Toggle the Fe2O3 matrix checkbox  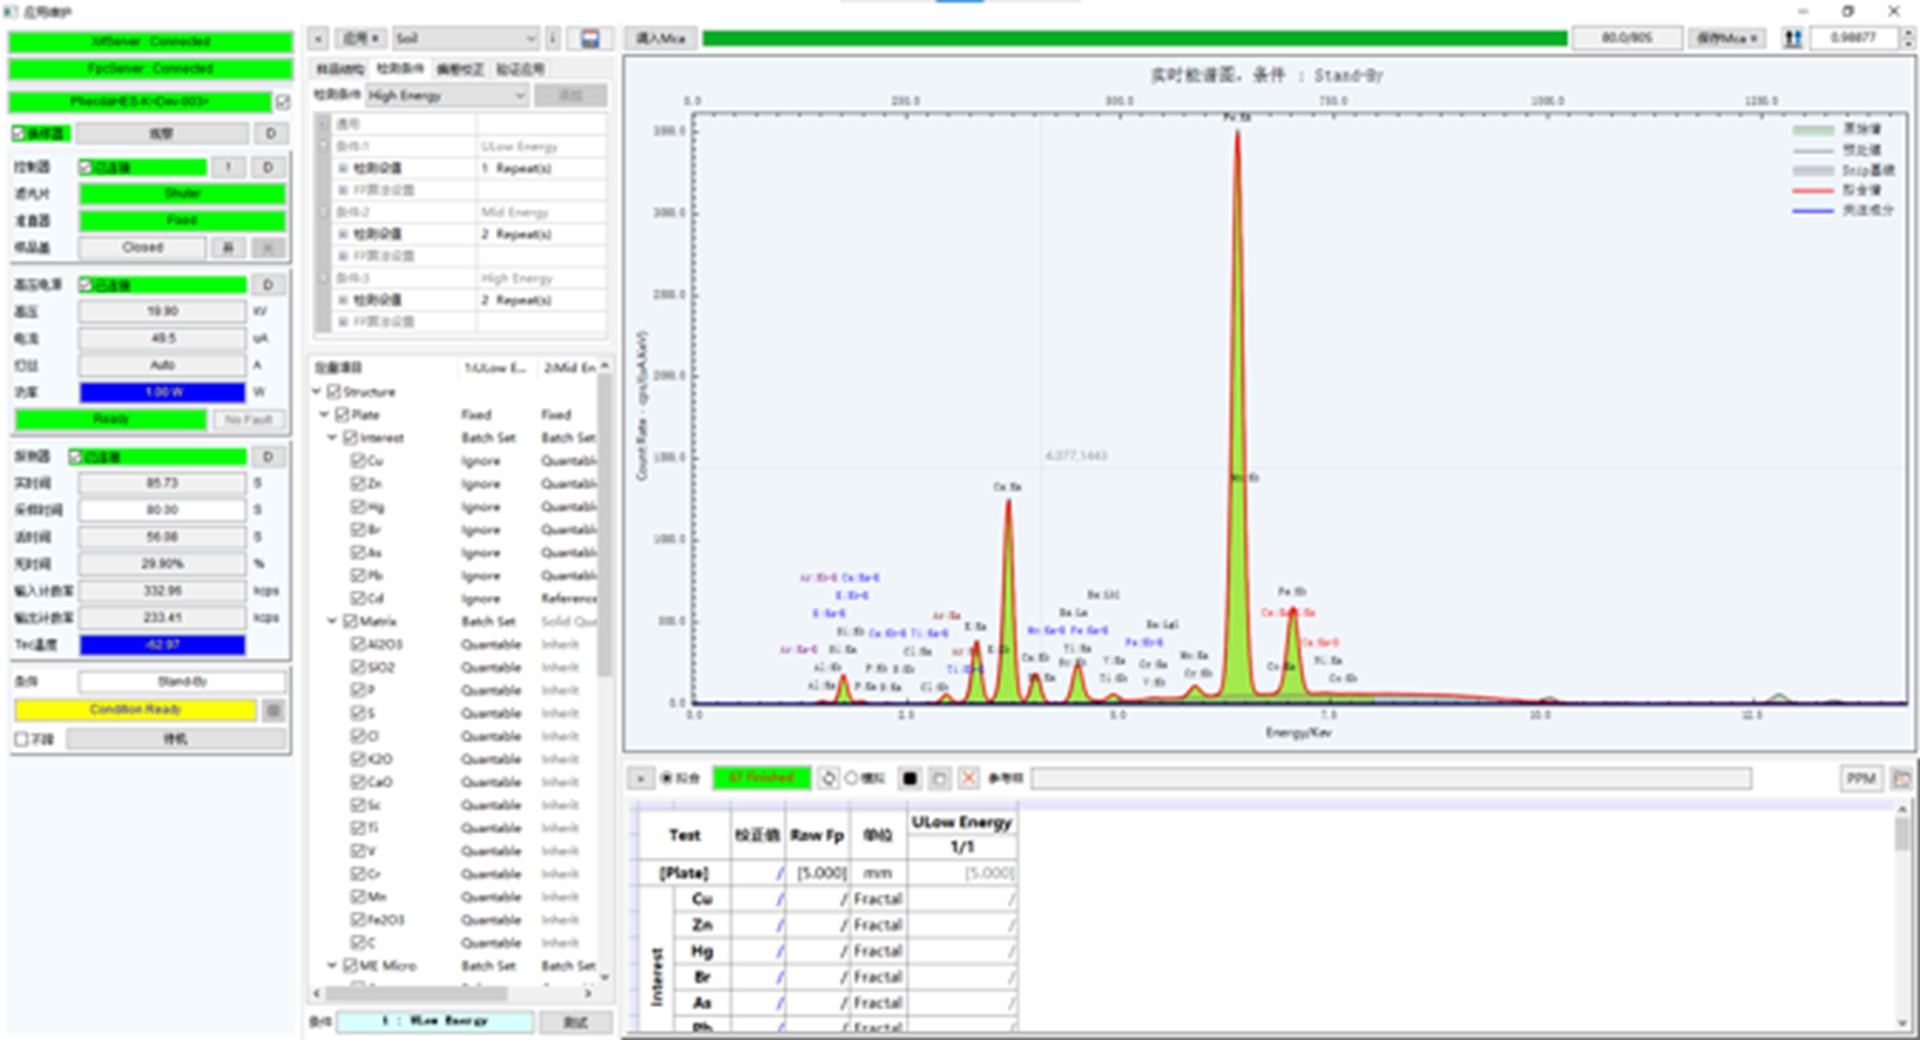[x=357, y=920]
